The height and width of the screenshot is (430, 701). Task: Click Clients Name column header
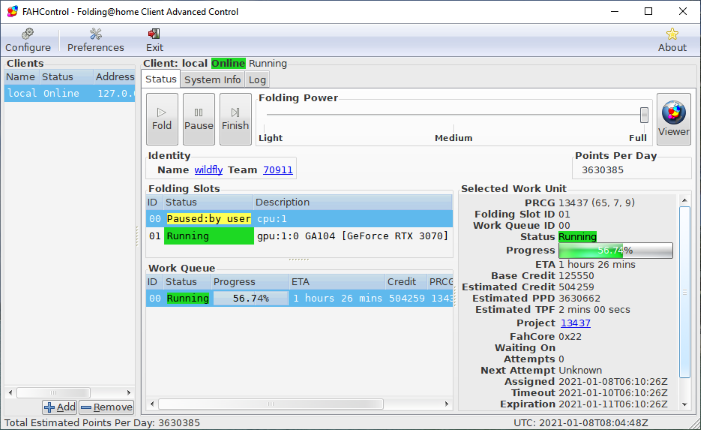click(x=21, y=77)
